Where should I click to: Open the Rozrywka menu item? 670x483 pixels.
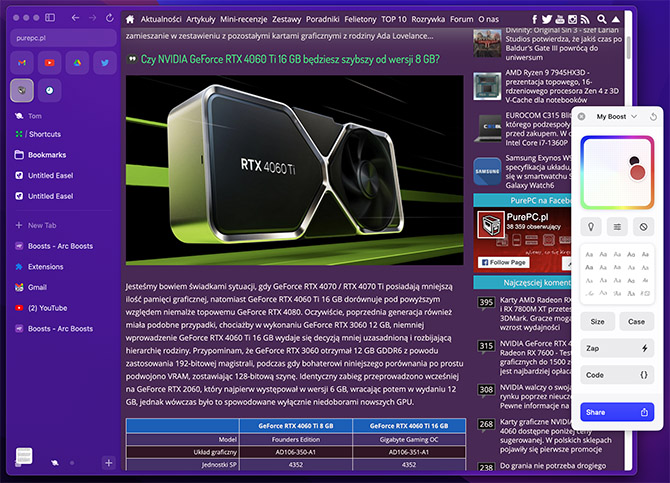point(428,19)
